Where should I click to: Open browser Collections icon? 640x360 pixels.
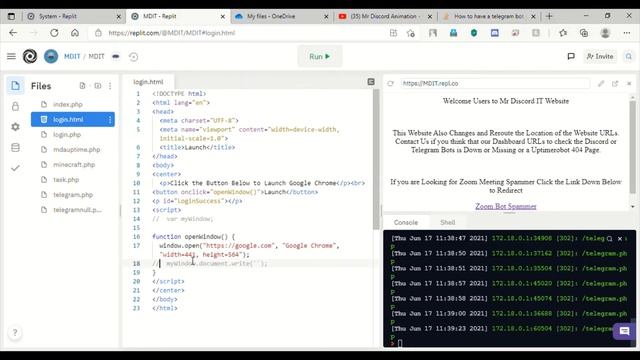point(584,33)
